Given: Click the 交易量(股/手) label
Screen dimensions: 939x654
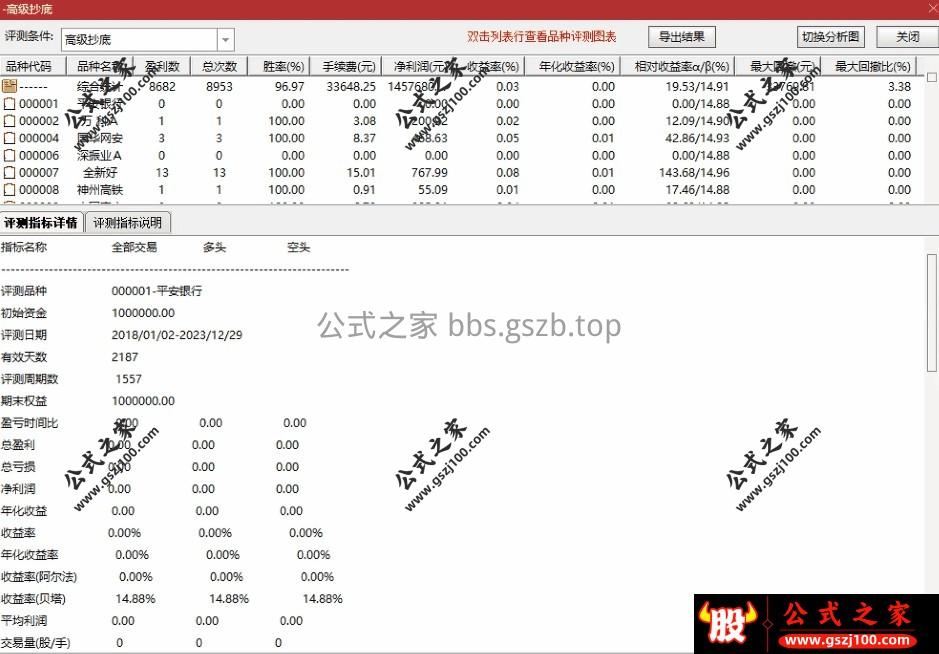Looking at the screenshot, I should point(35,643).
